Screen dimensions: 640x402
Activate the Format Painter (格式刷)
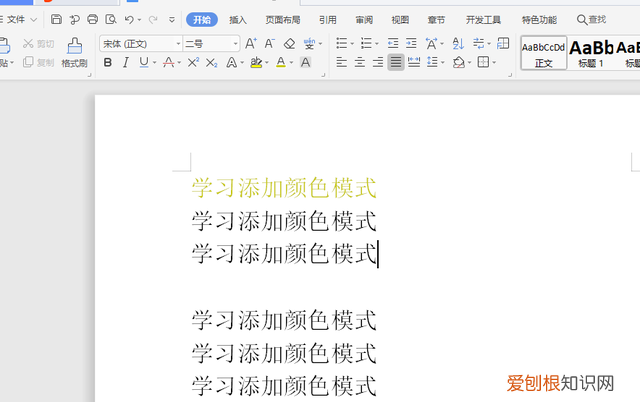click(x=74, y=52)
